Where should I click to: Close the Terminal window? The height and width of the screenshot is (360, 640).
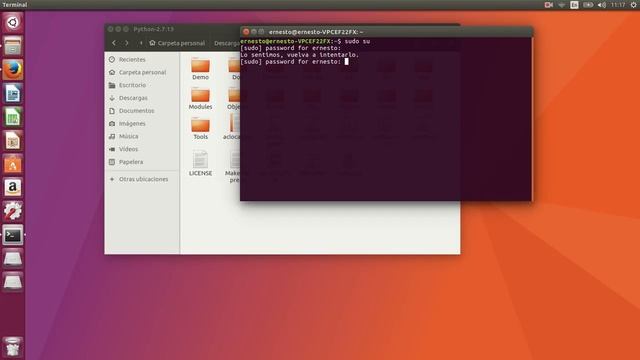click(246, 32)
